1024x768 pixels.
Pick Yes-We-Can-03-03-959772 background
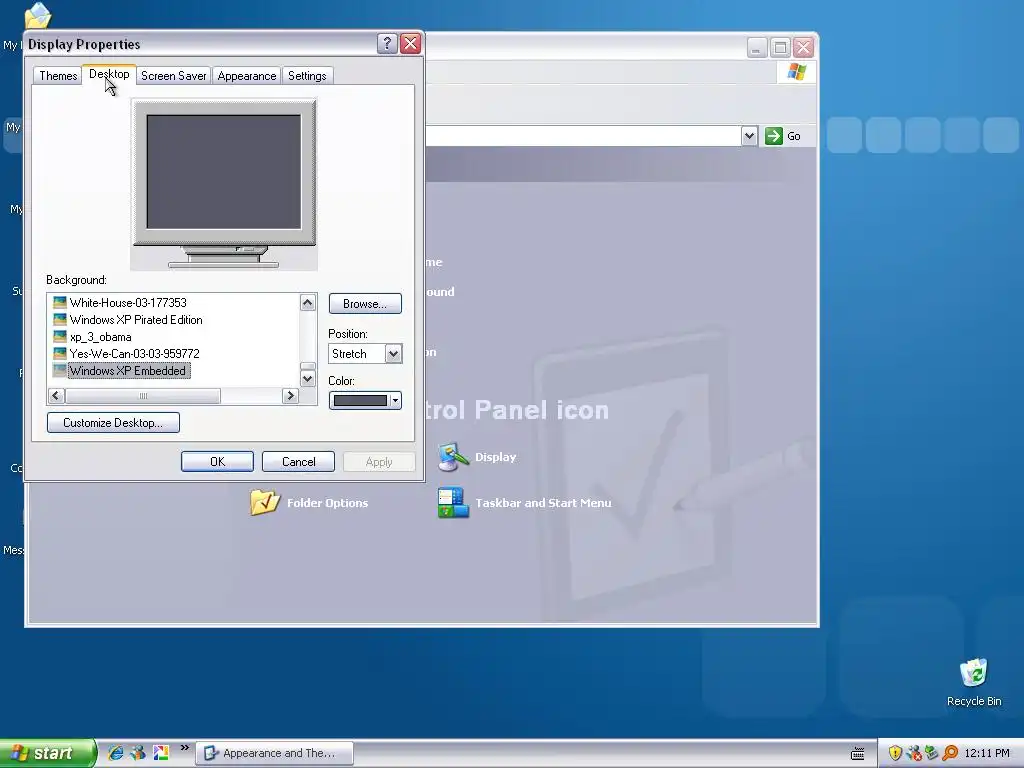[x=135, y=353]
